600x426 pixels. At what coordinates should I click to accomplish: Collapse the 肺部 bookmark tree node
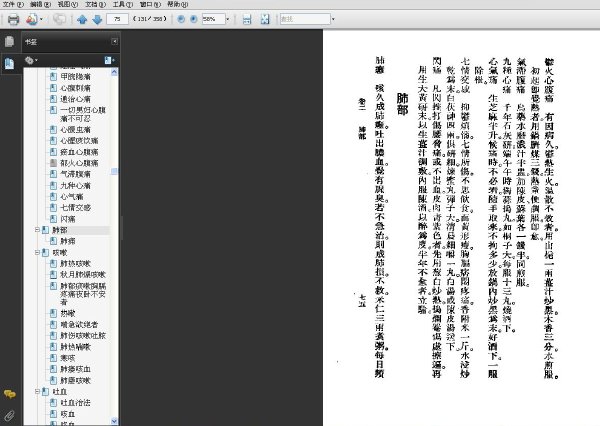coord(37,230)
